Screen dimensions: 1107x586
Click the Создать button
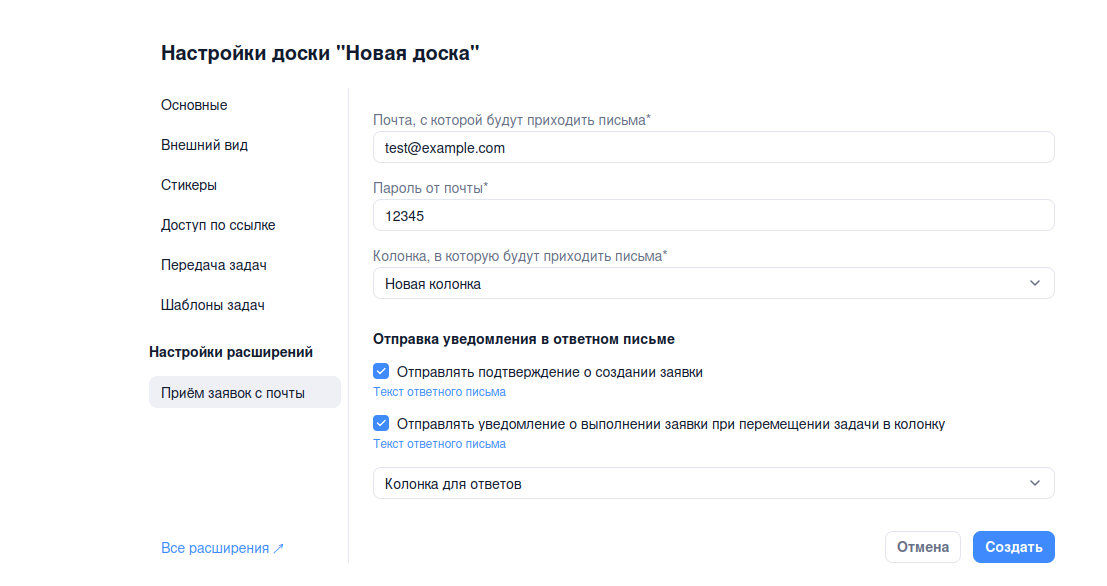coord(1013,547)
